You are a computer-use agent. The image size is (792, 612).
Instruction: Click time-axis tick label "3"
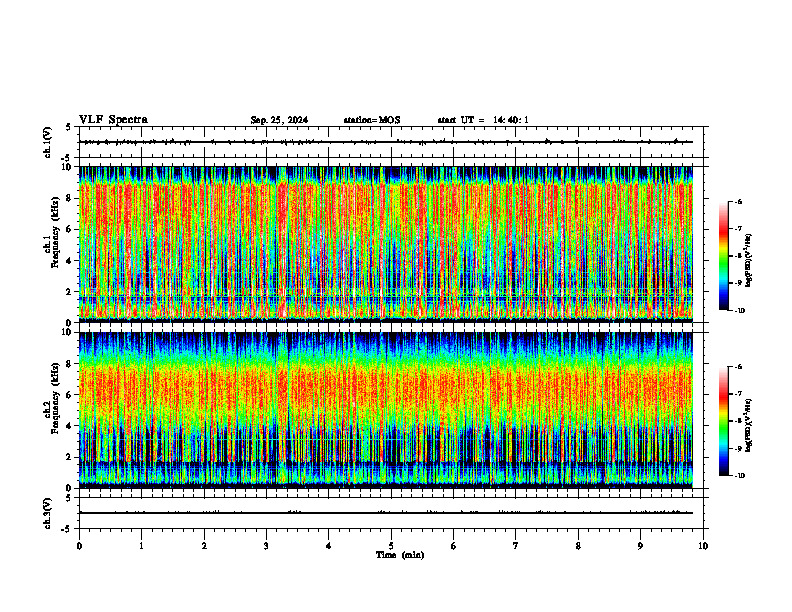click(266, 546)
